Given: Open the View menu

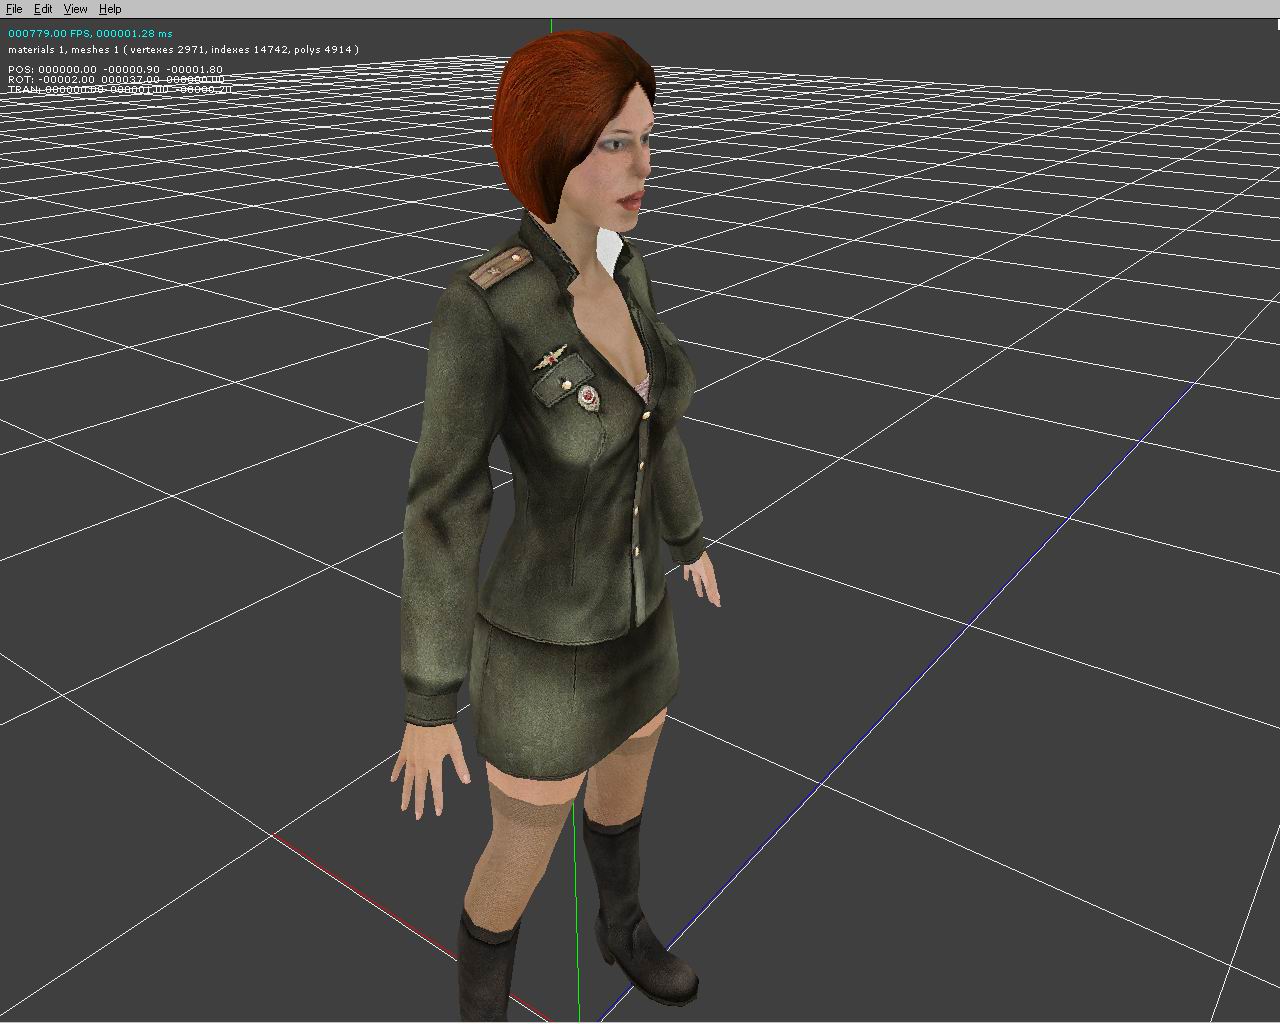Looking at the screenshot, I should pos(75,9).
